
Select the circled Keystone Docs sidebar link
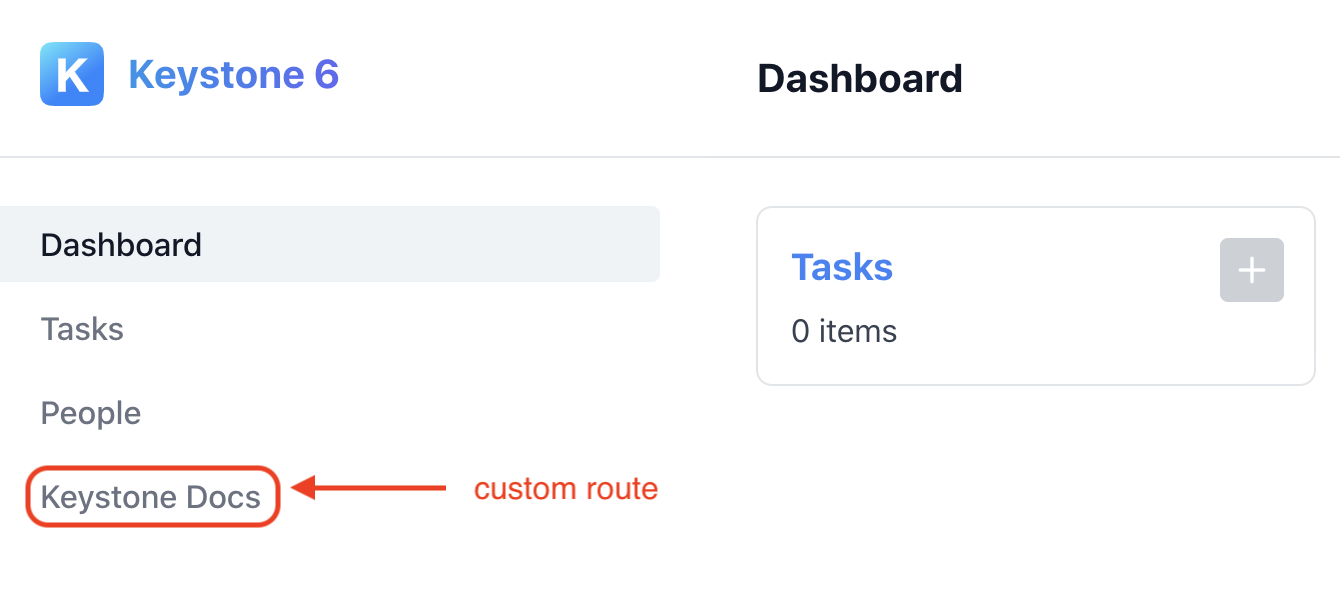(152, 496)
